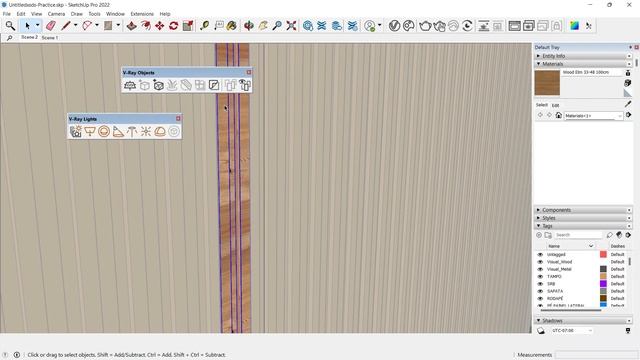Click Untagged tag red color swatch
Screen dimensions: 640x360
pyautogui.click(x=603, y=255)
